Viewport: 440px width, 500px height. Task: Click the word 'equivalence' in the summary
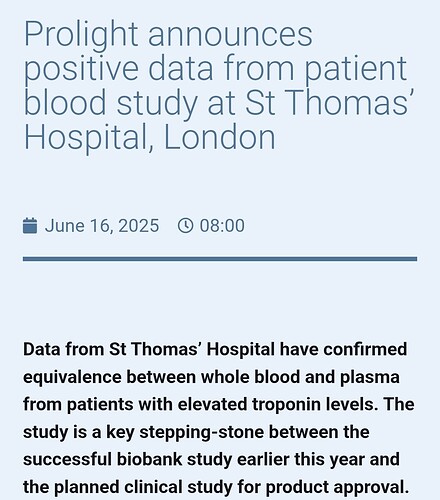point(72,378)
